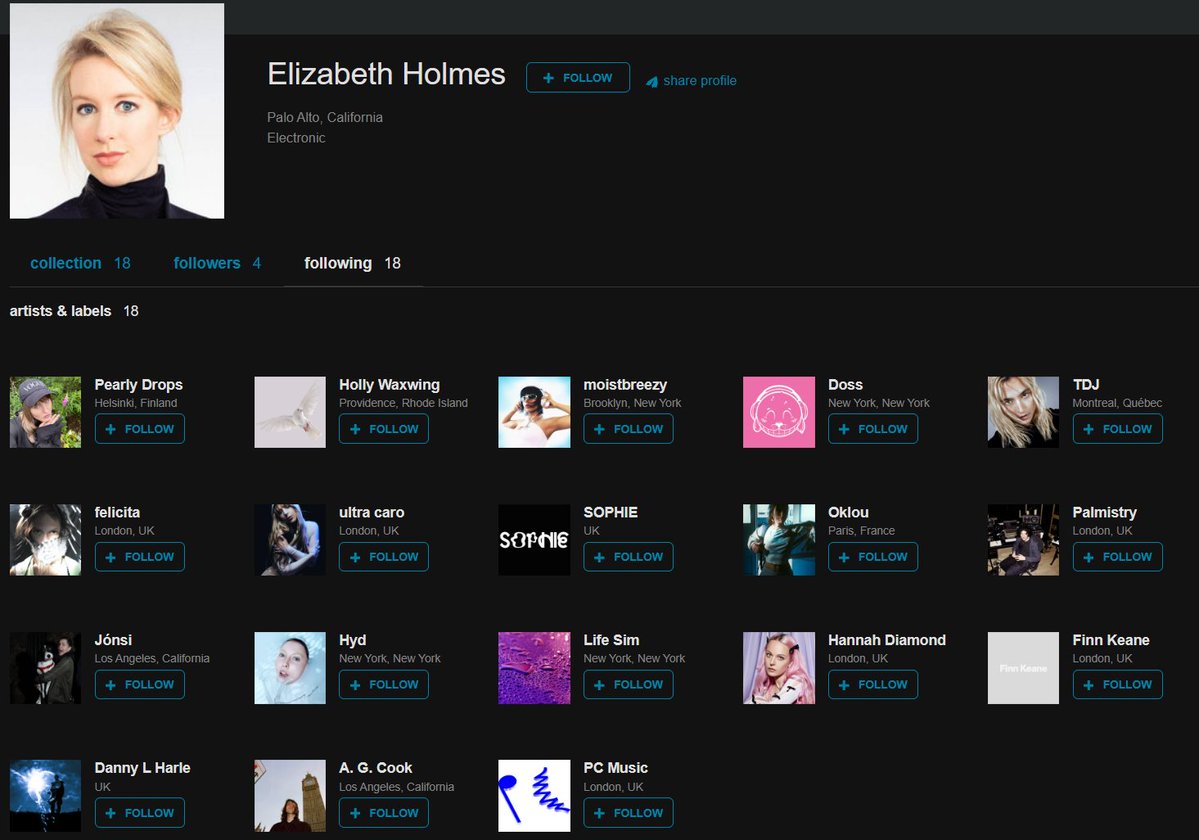This screenshot has height=840, width=1199.
Task: Visit Doss name link
Action: point(845,384)
